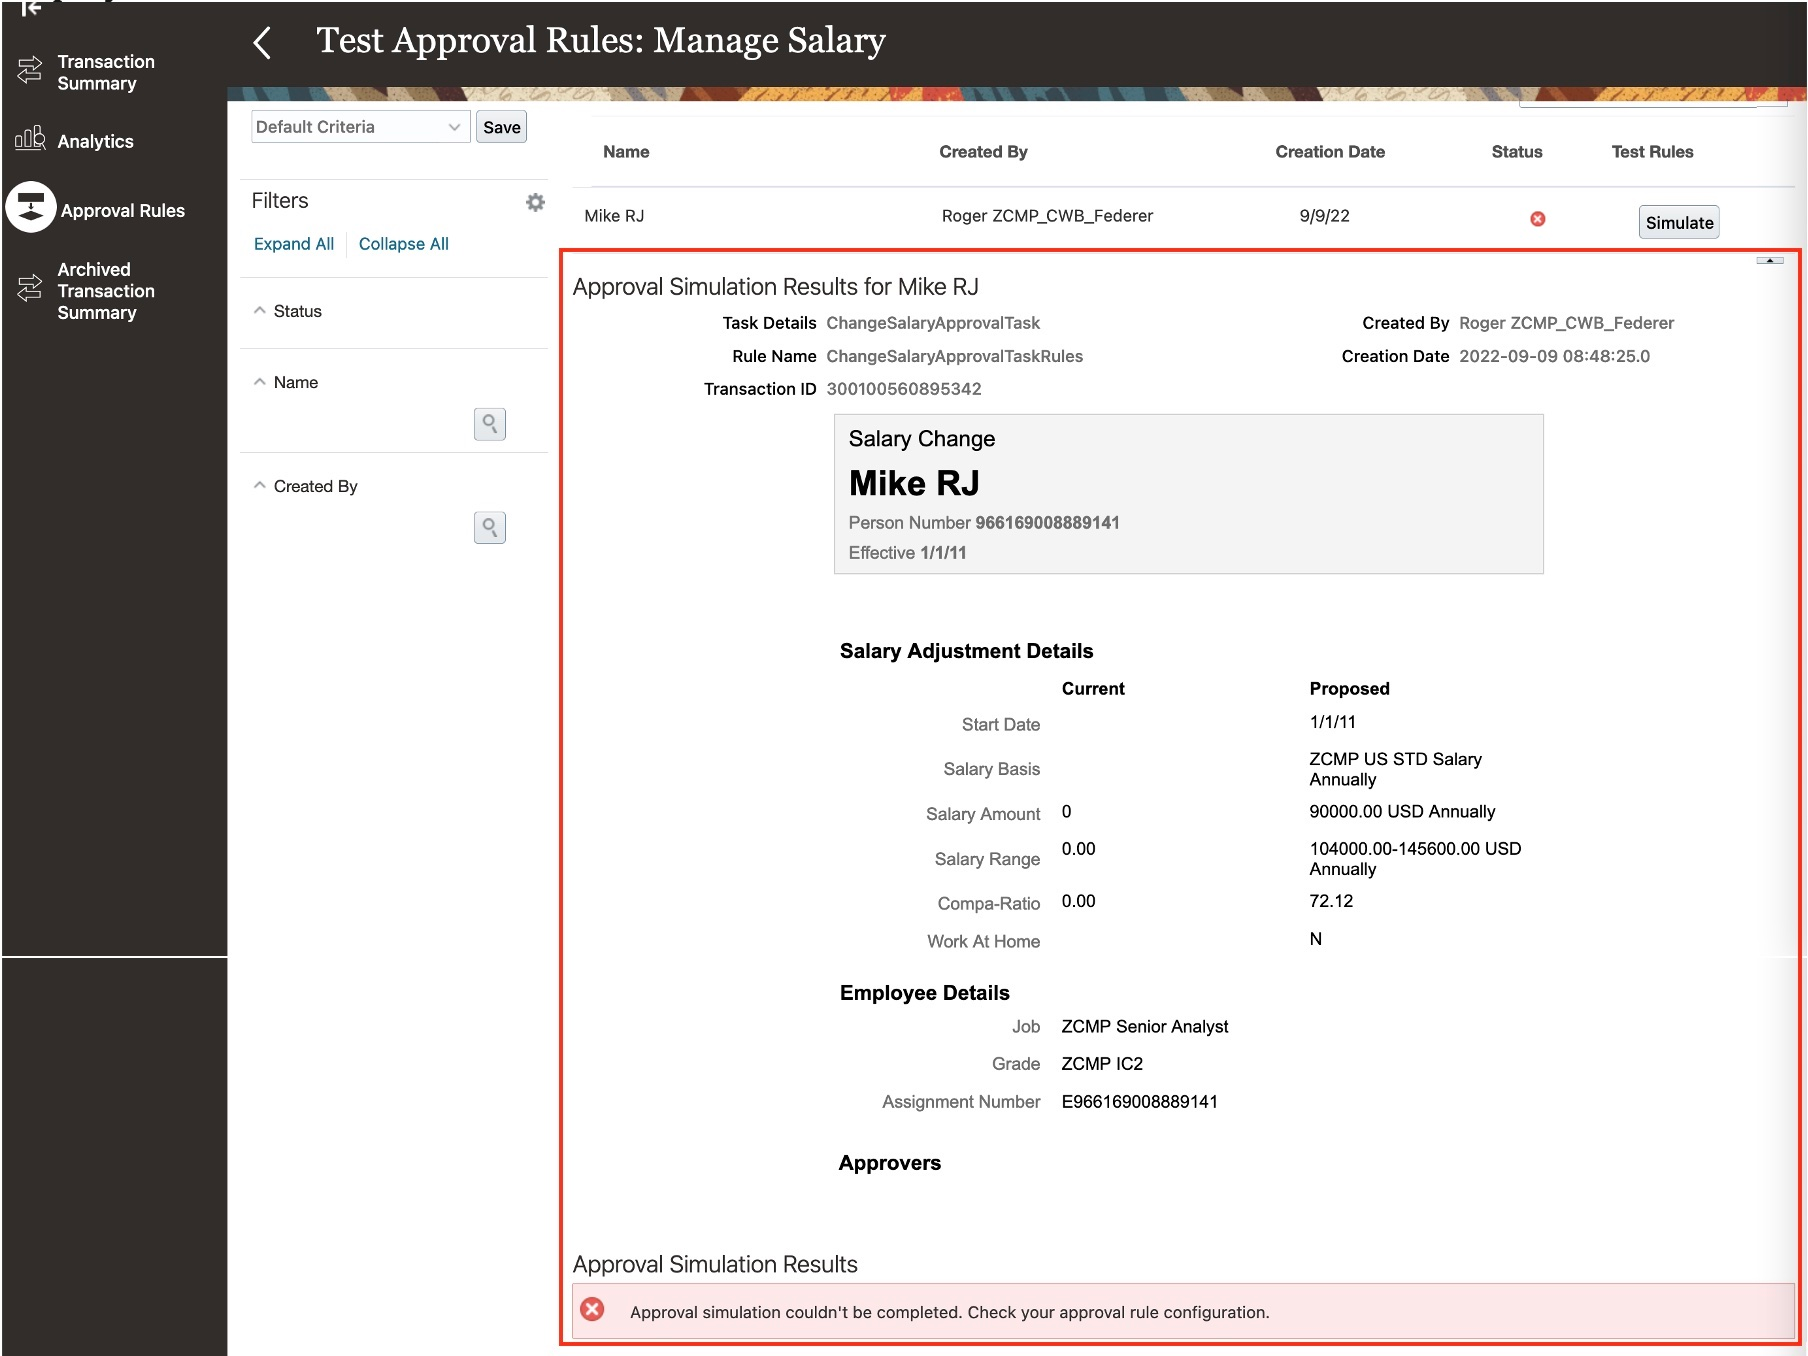Sort by the Name column header
This screenshot has height=1356, width=1808.
(x=626, y=152)
